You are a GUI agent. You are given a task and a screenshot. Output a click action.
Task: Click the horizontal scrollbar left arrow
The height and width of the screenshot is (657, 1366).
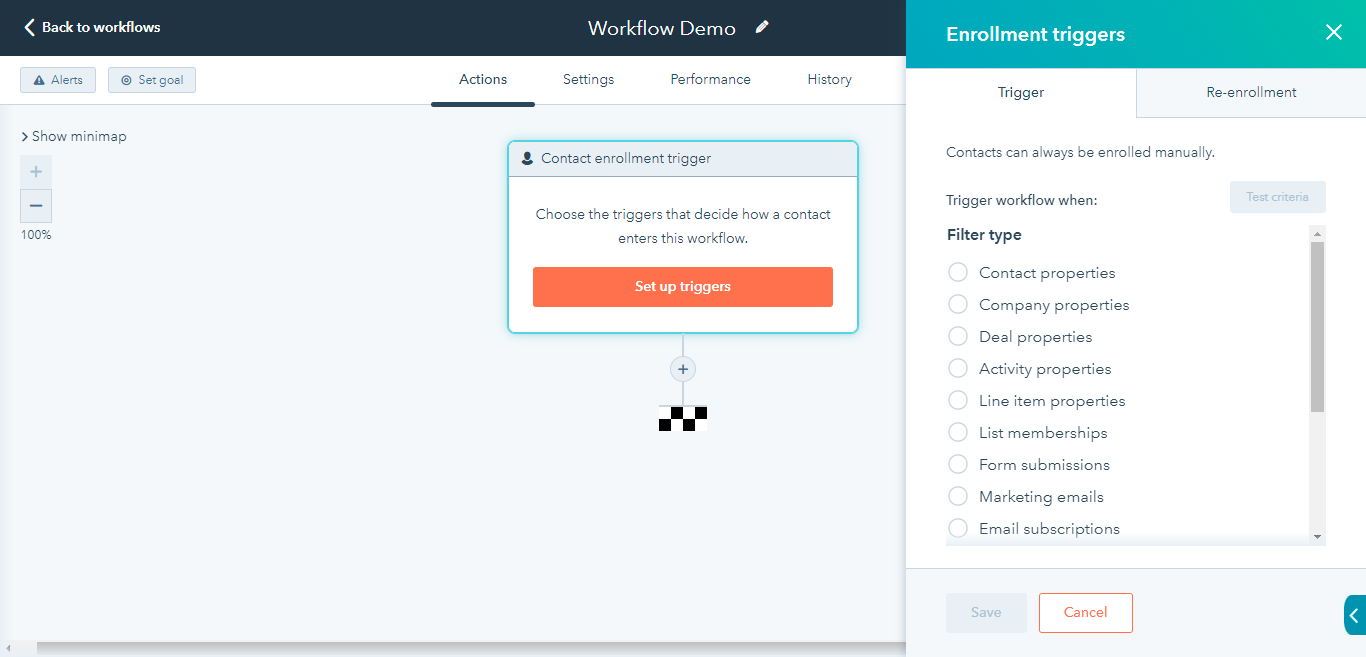6,650
